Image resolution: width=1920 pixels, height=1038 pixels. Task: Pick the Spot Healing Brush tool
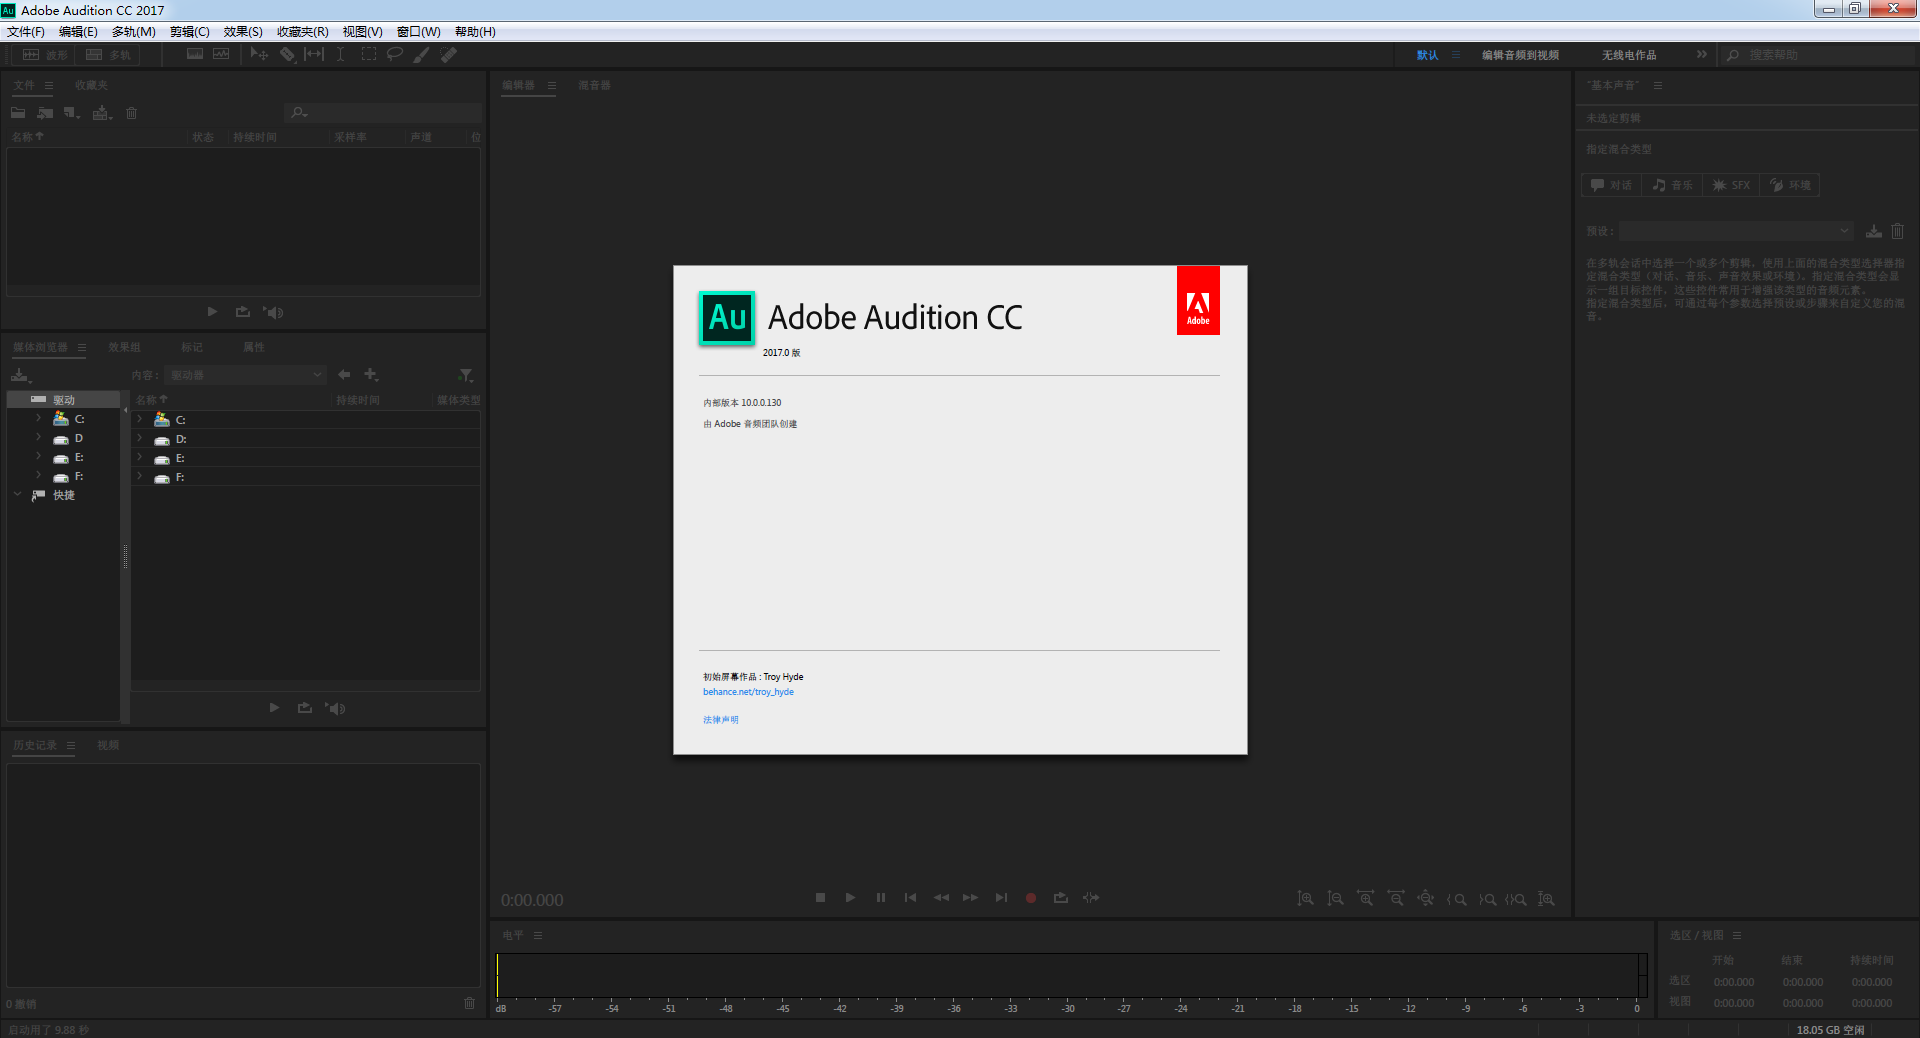449,55
